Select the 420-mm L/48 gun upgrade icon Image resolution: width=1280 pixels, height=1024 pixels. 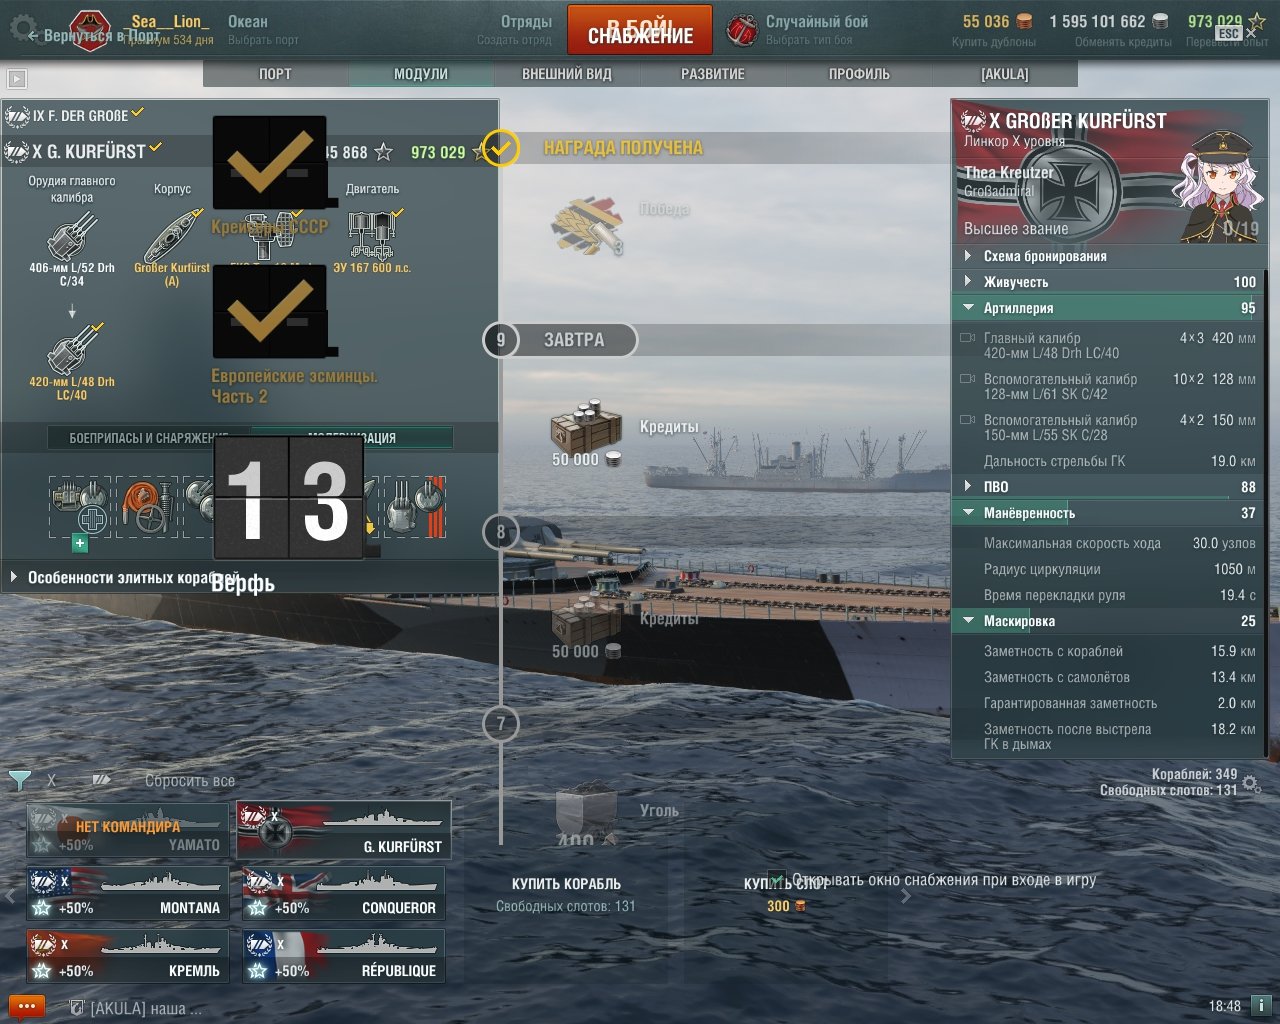pos(75,349)
